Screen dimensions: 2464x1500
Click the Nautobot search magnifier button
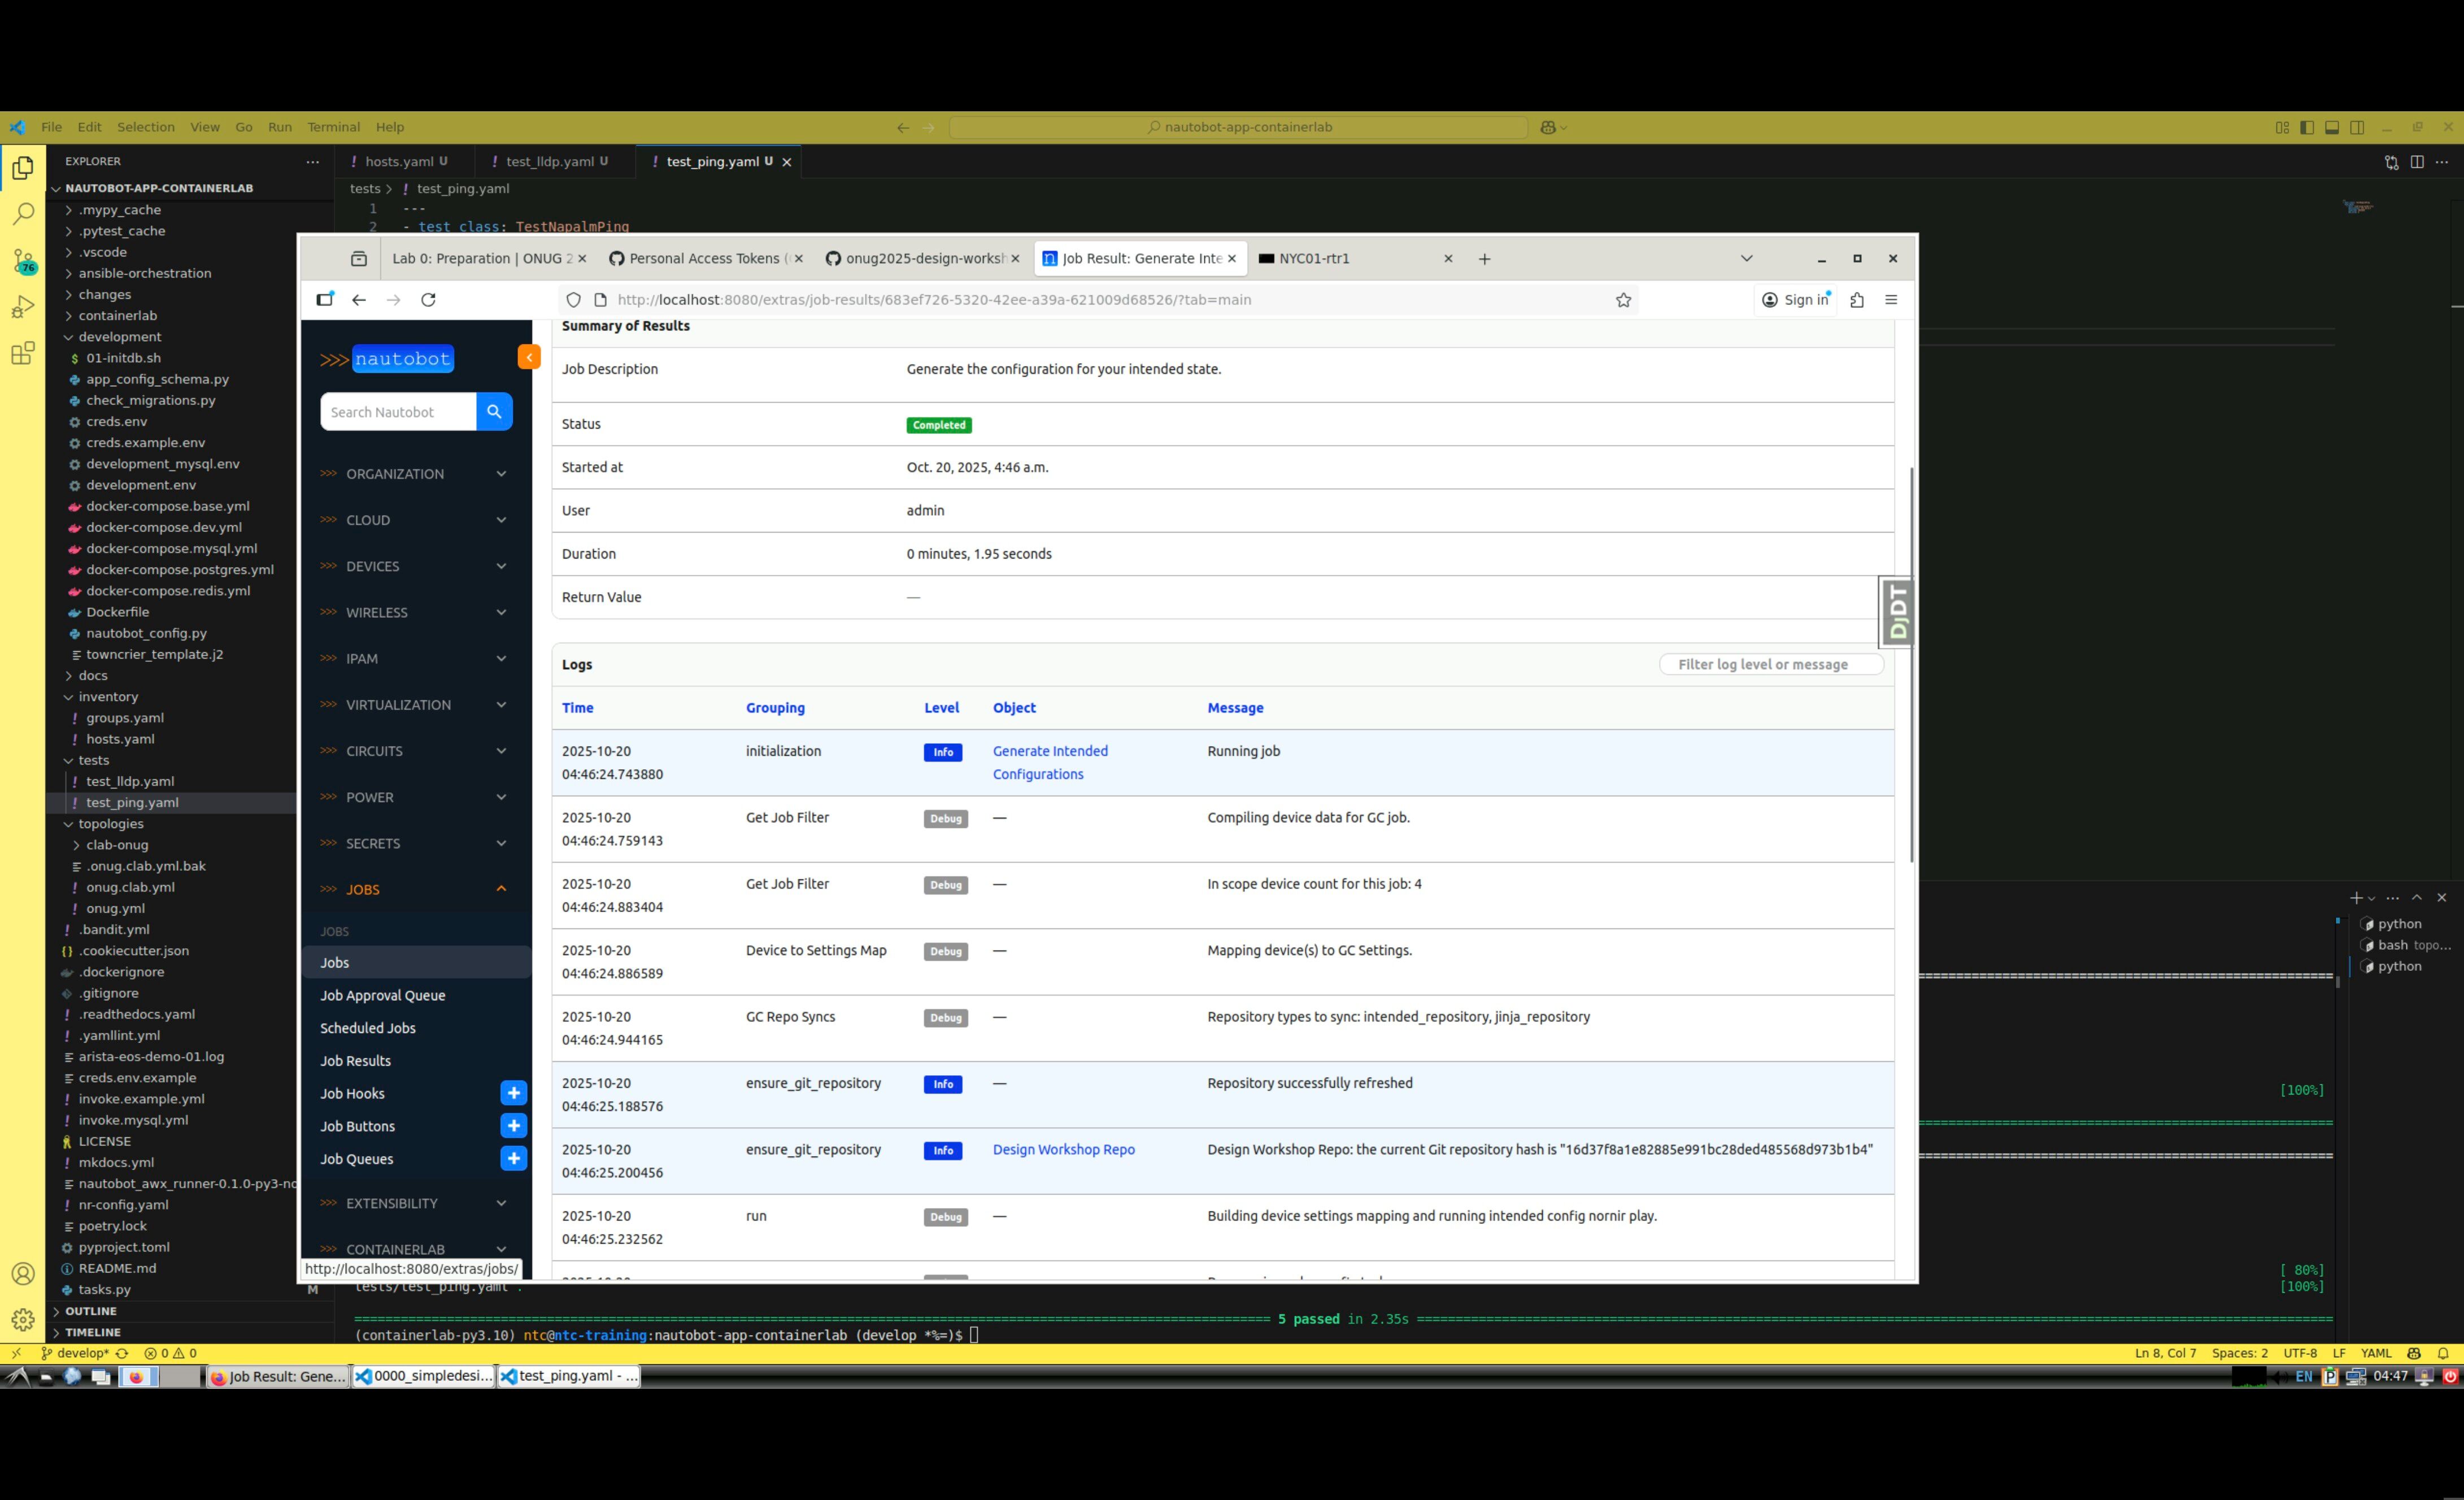point(494,412)
